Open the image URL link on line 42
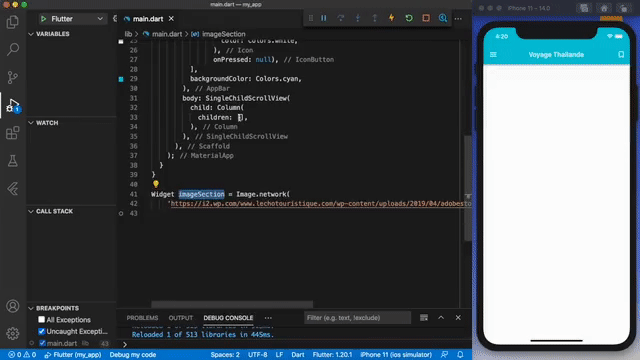 (x=321, y=204)
